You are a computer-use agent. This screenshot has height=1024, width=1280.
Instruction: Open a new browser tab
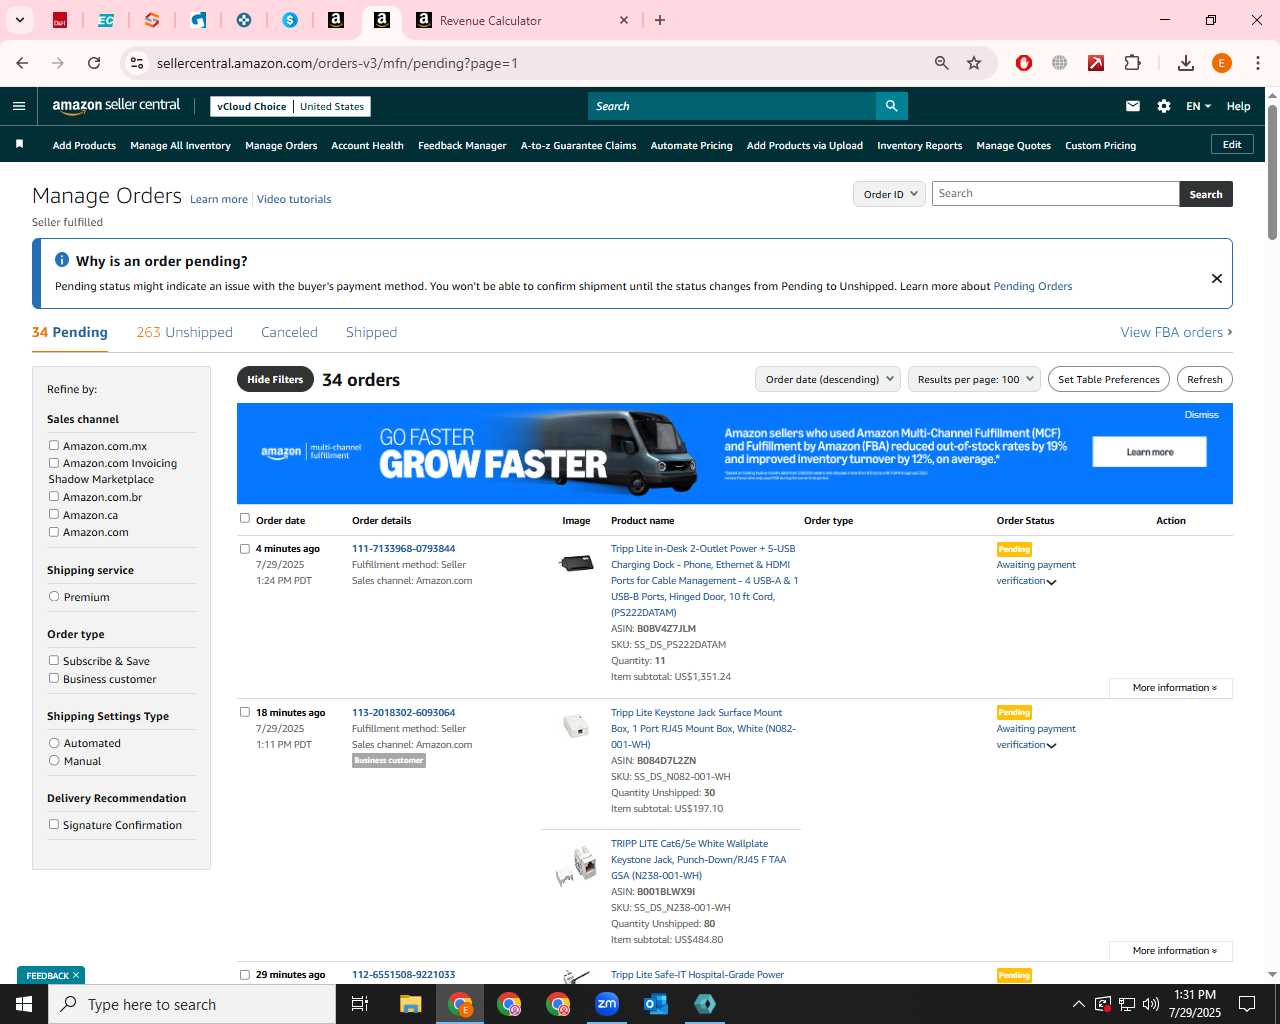[660, 20]
